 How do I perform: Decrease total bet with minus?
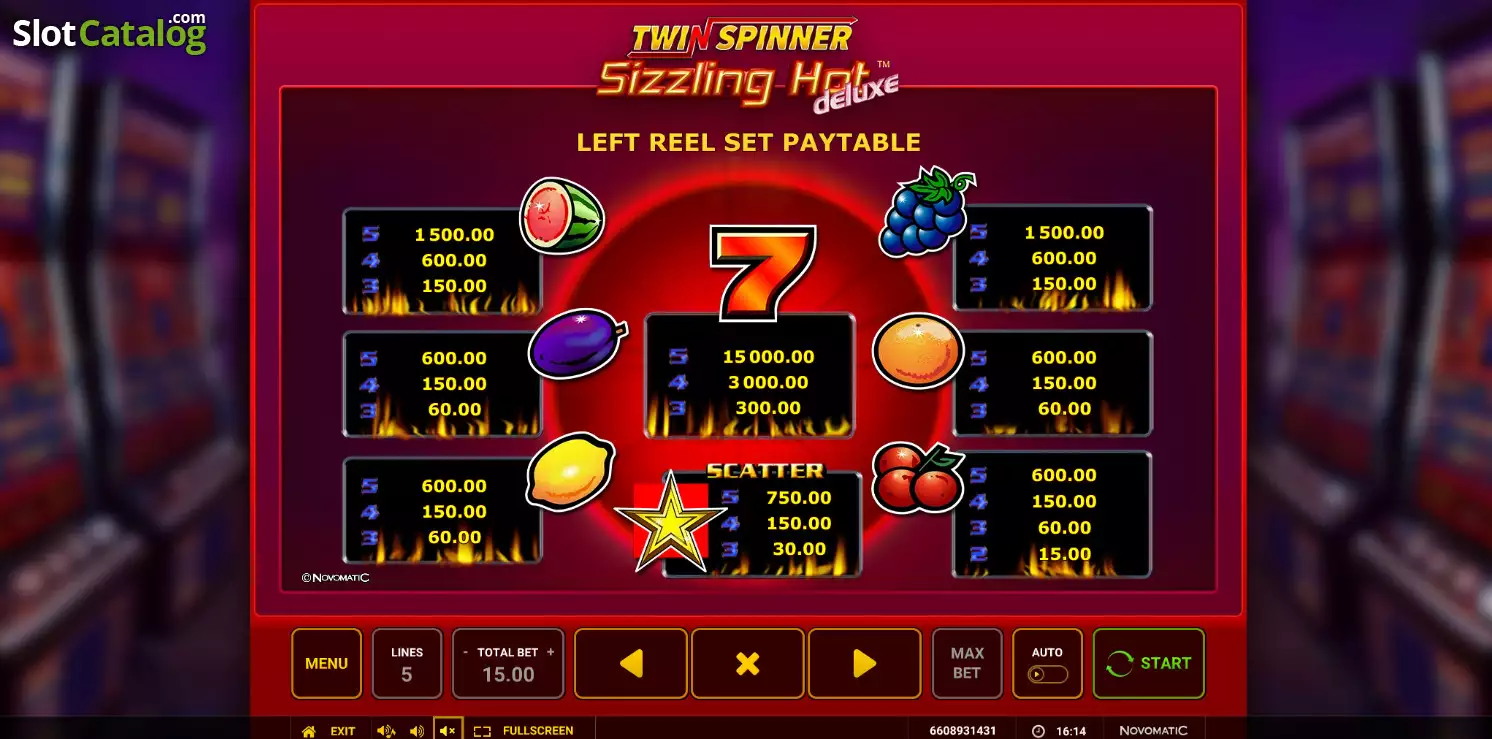coord(465,652)
